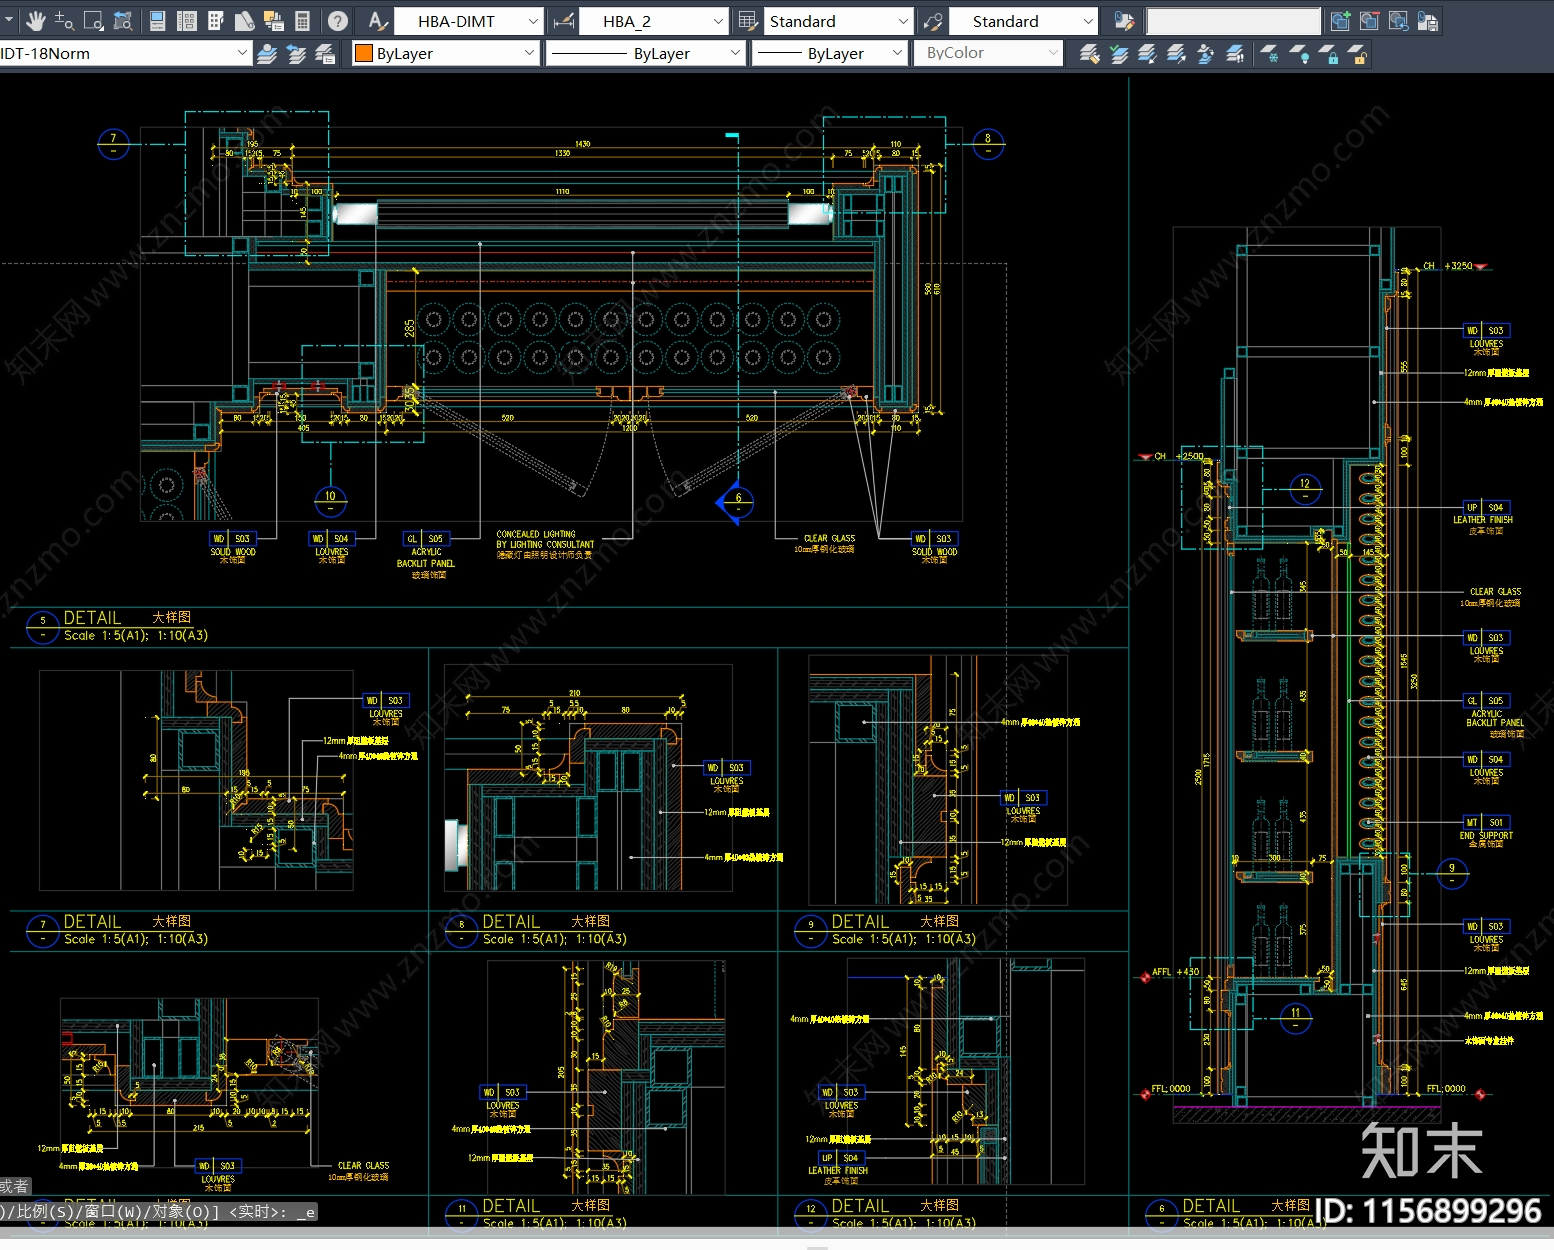Open the Help question mark icon
The image size is (1554, 1250).
click(338, 21)
